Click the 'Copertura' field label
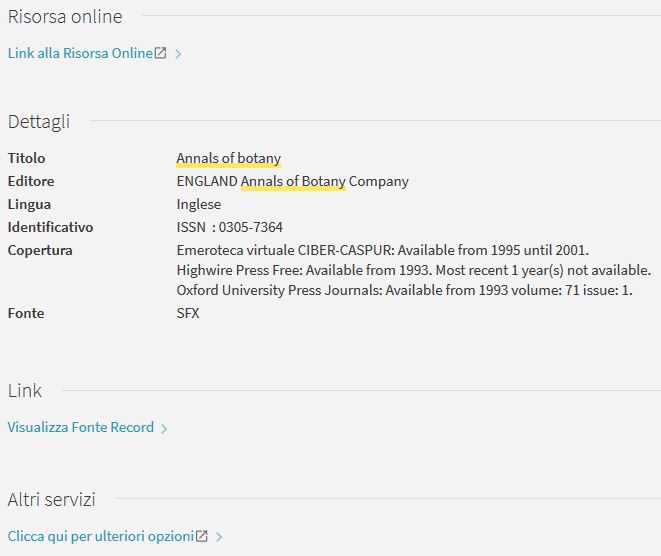The image size is (661, 556). click(x=40, y=250)
